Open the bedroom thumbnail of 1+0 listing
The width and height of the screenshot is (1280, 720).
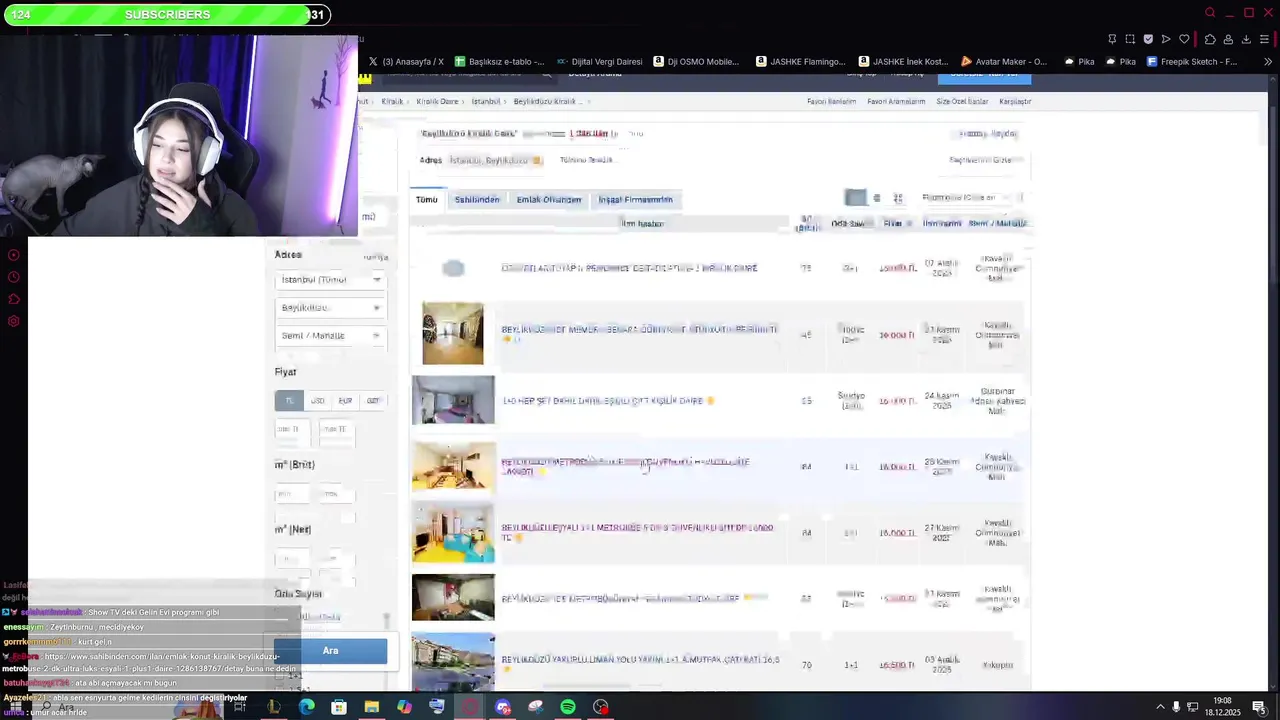click(453, 400)
